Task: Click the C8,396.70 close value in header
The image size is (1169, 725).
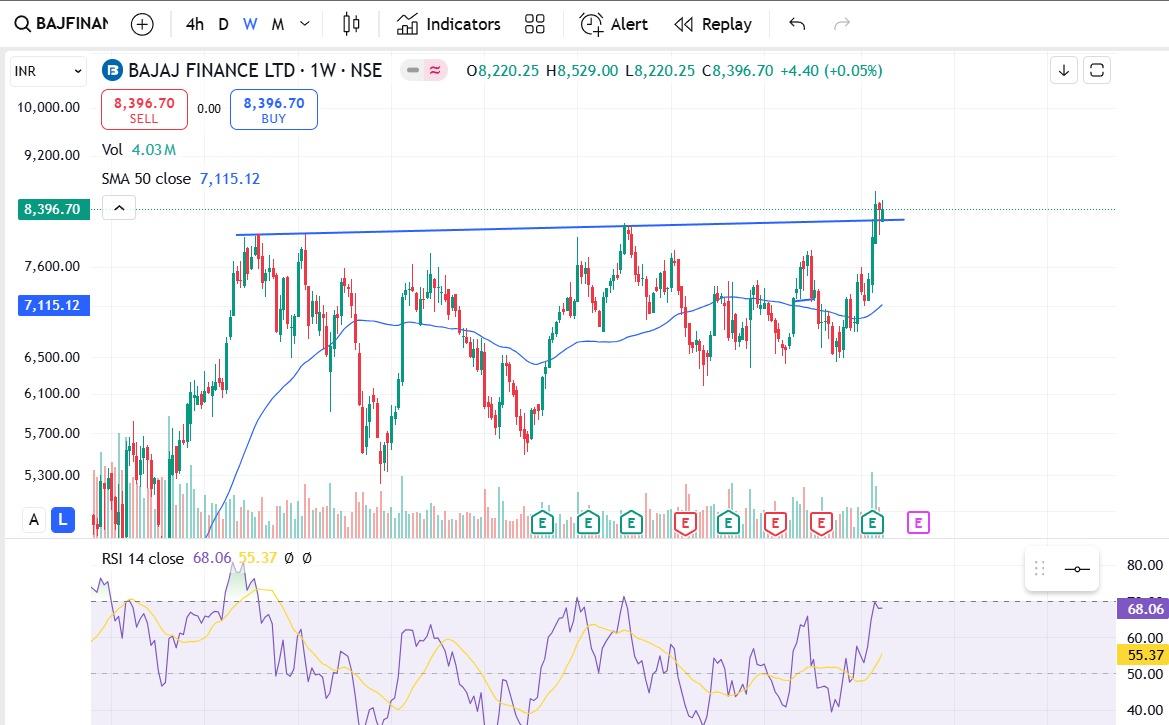Action: pos(737,71)
